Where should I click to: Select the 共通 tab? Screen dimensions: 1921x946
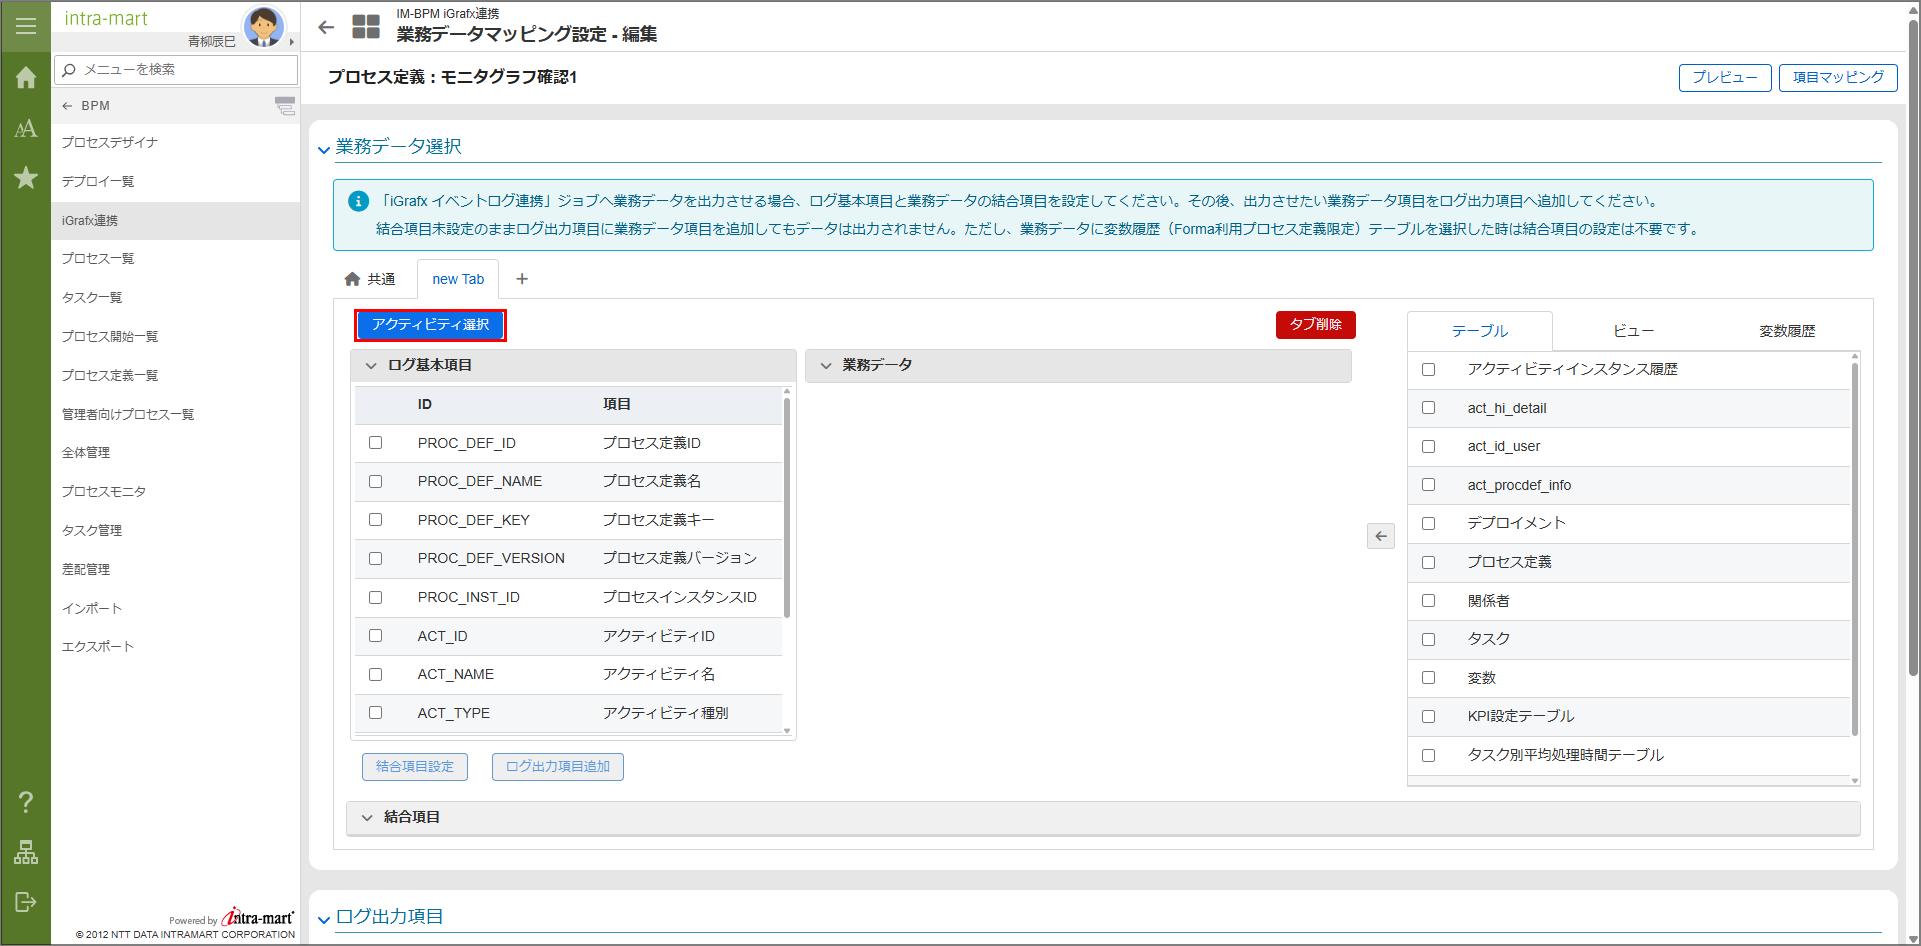[371, 279]
